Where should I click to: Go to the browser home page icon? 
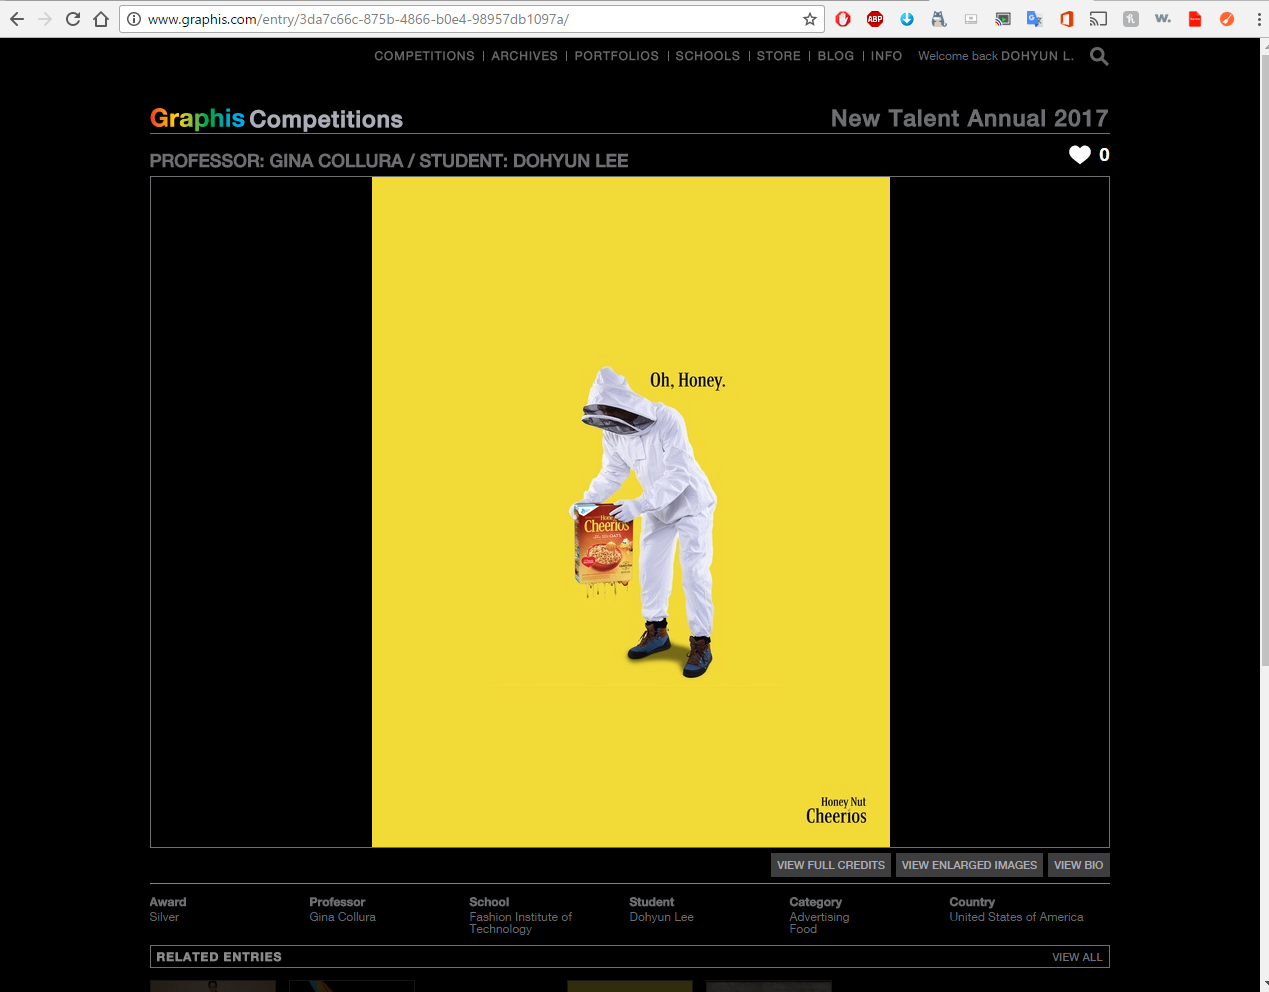101,19
